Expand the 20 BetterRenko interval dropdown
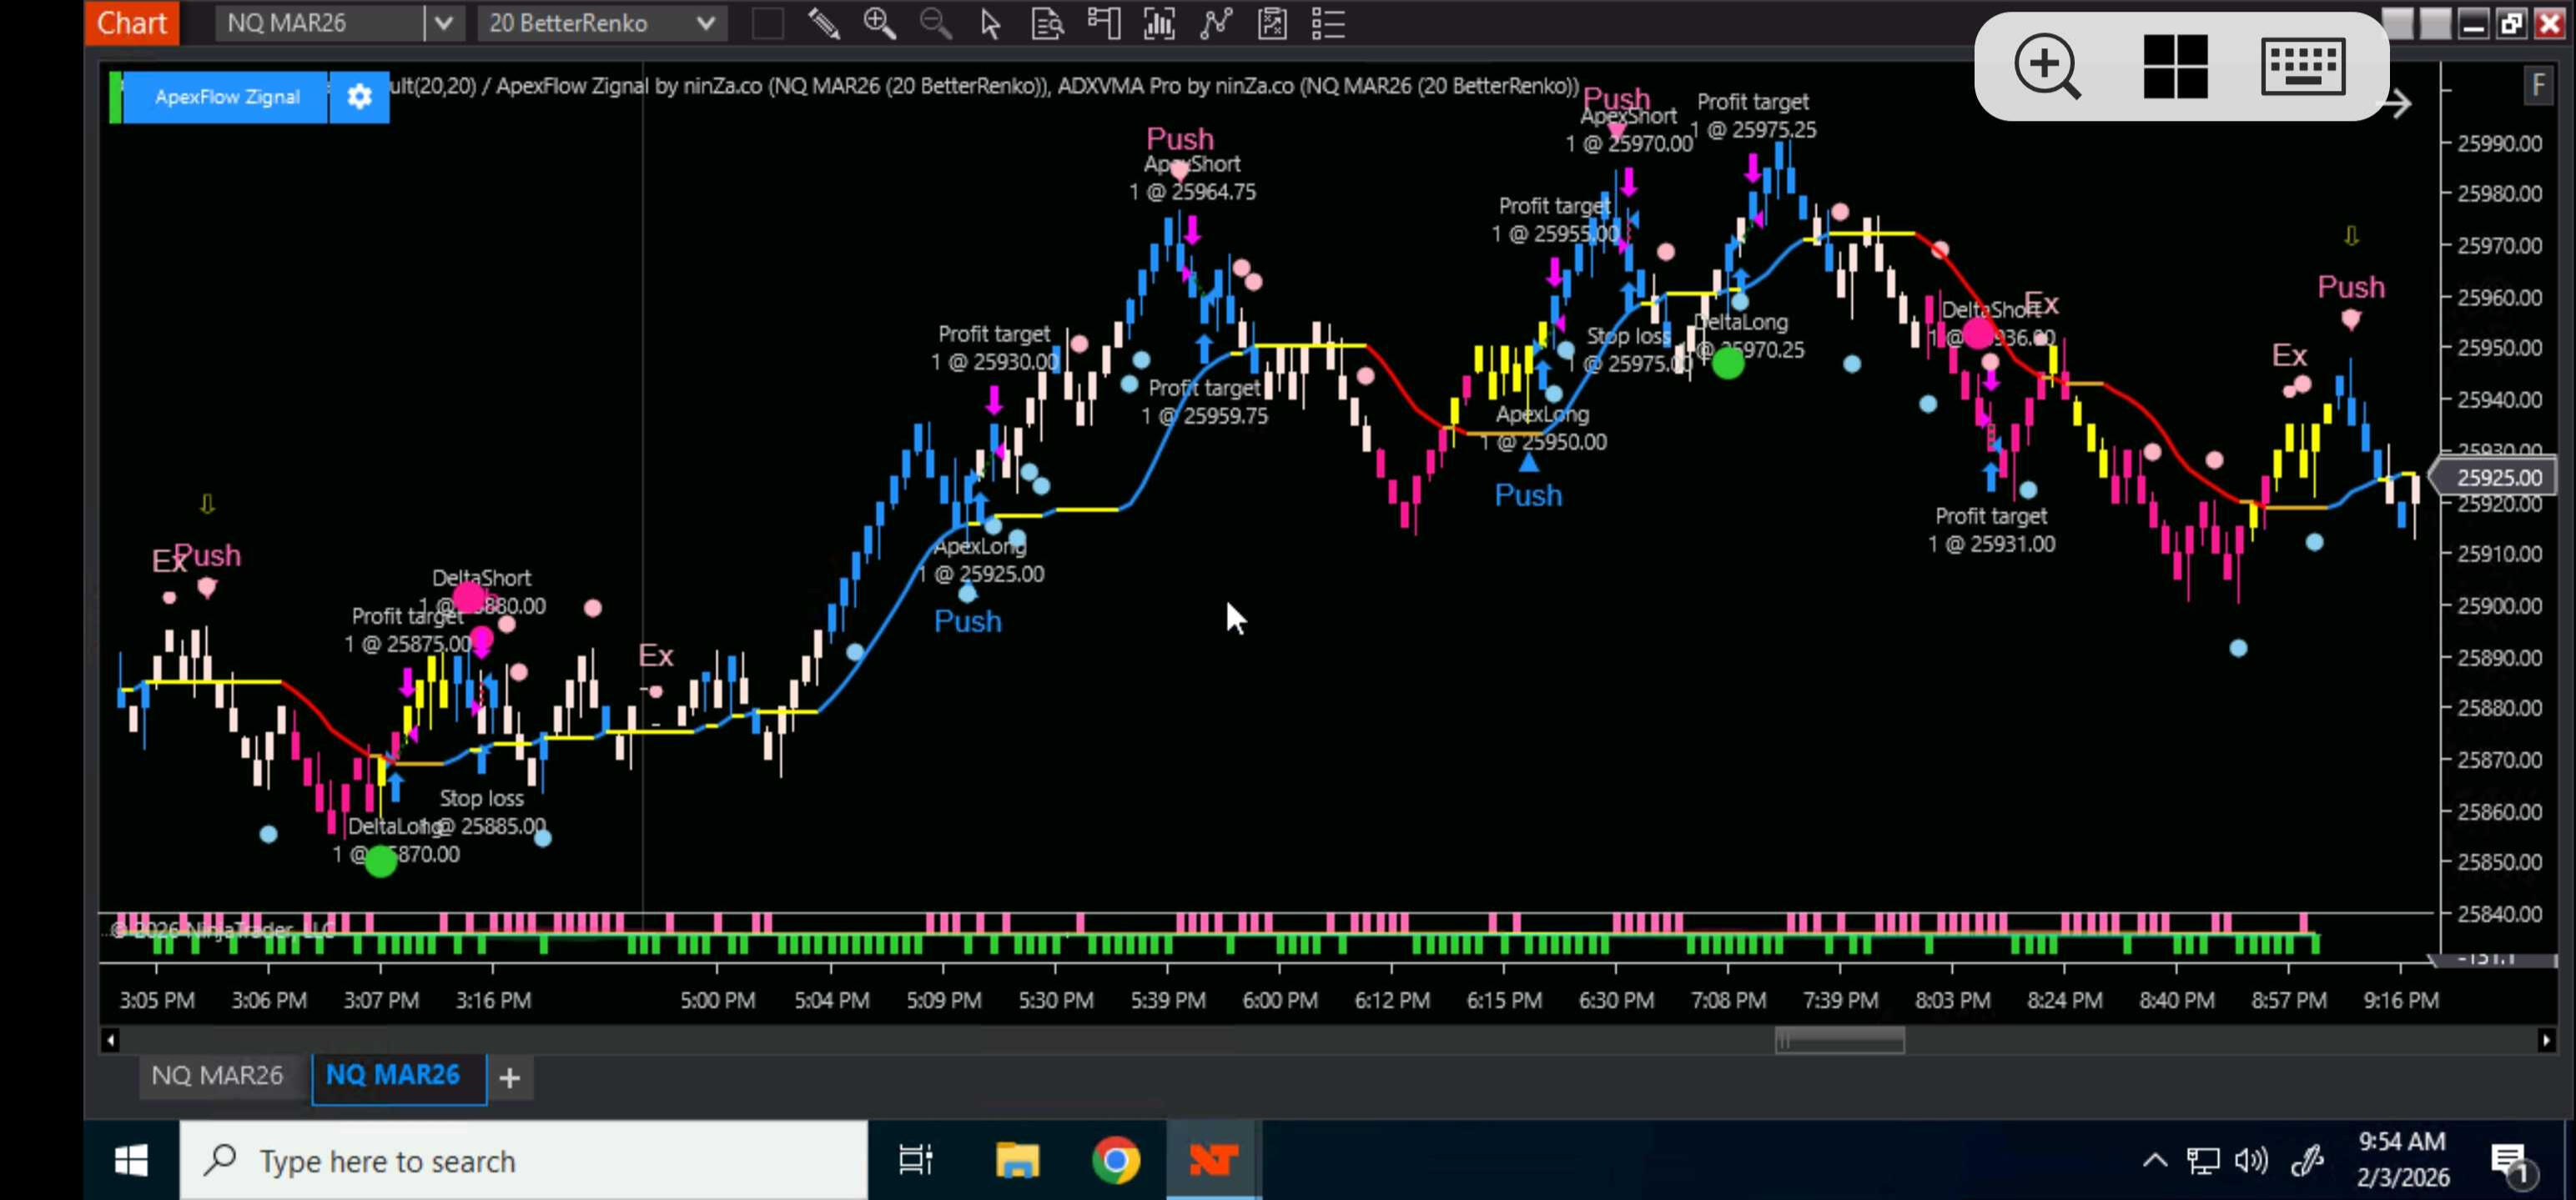Screen dimensions: 2576x1200 705,23
